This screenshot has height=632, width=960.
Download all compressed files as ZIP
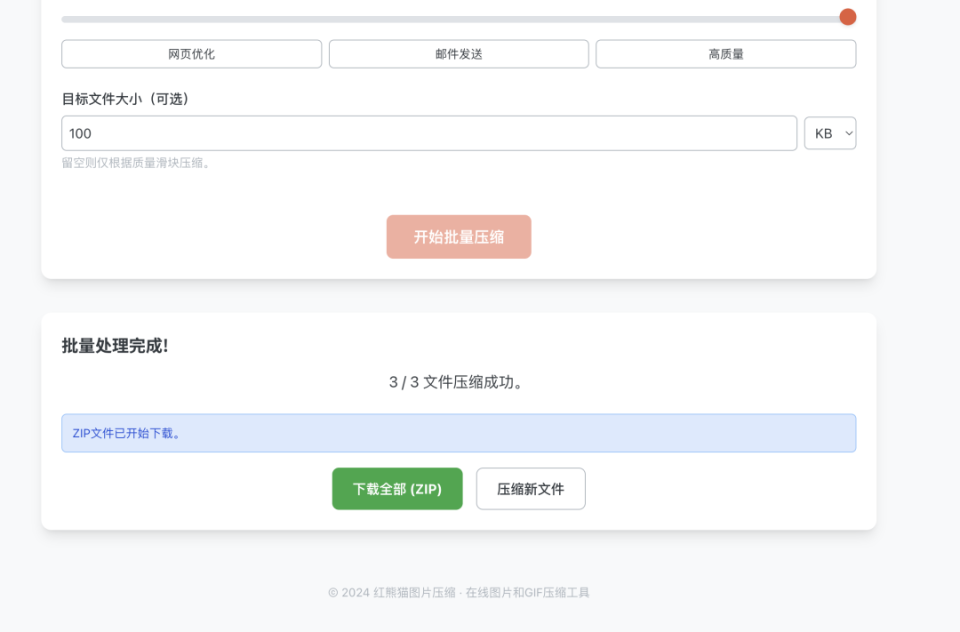coord(397,488)
